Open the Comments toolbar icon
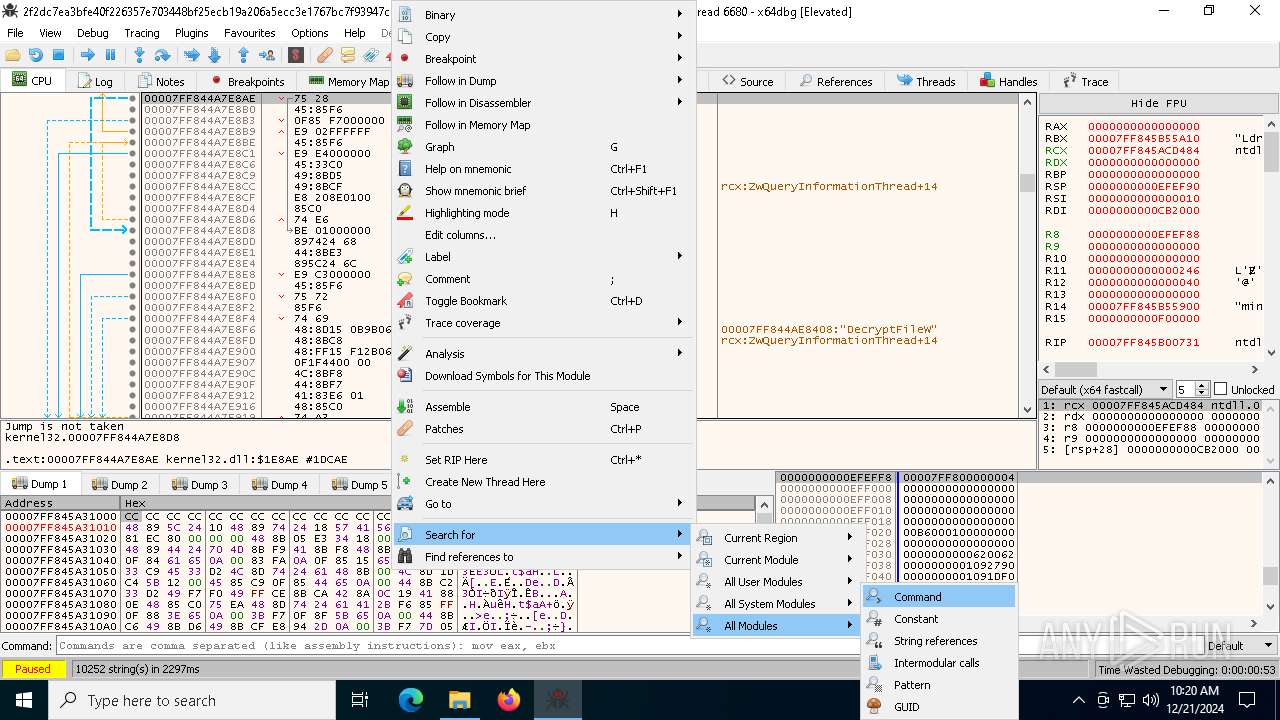The width and height of the screenshot is (1280, 720). [348, 55]
